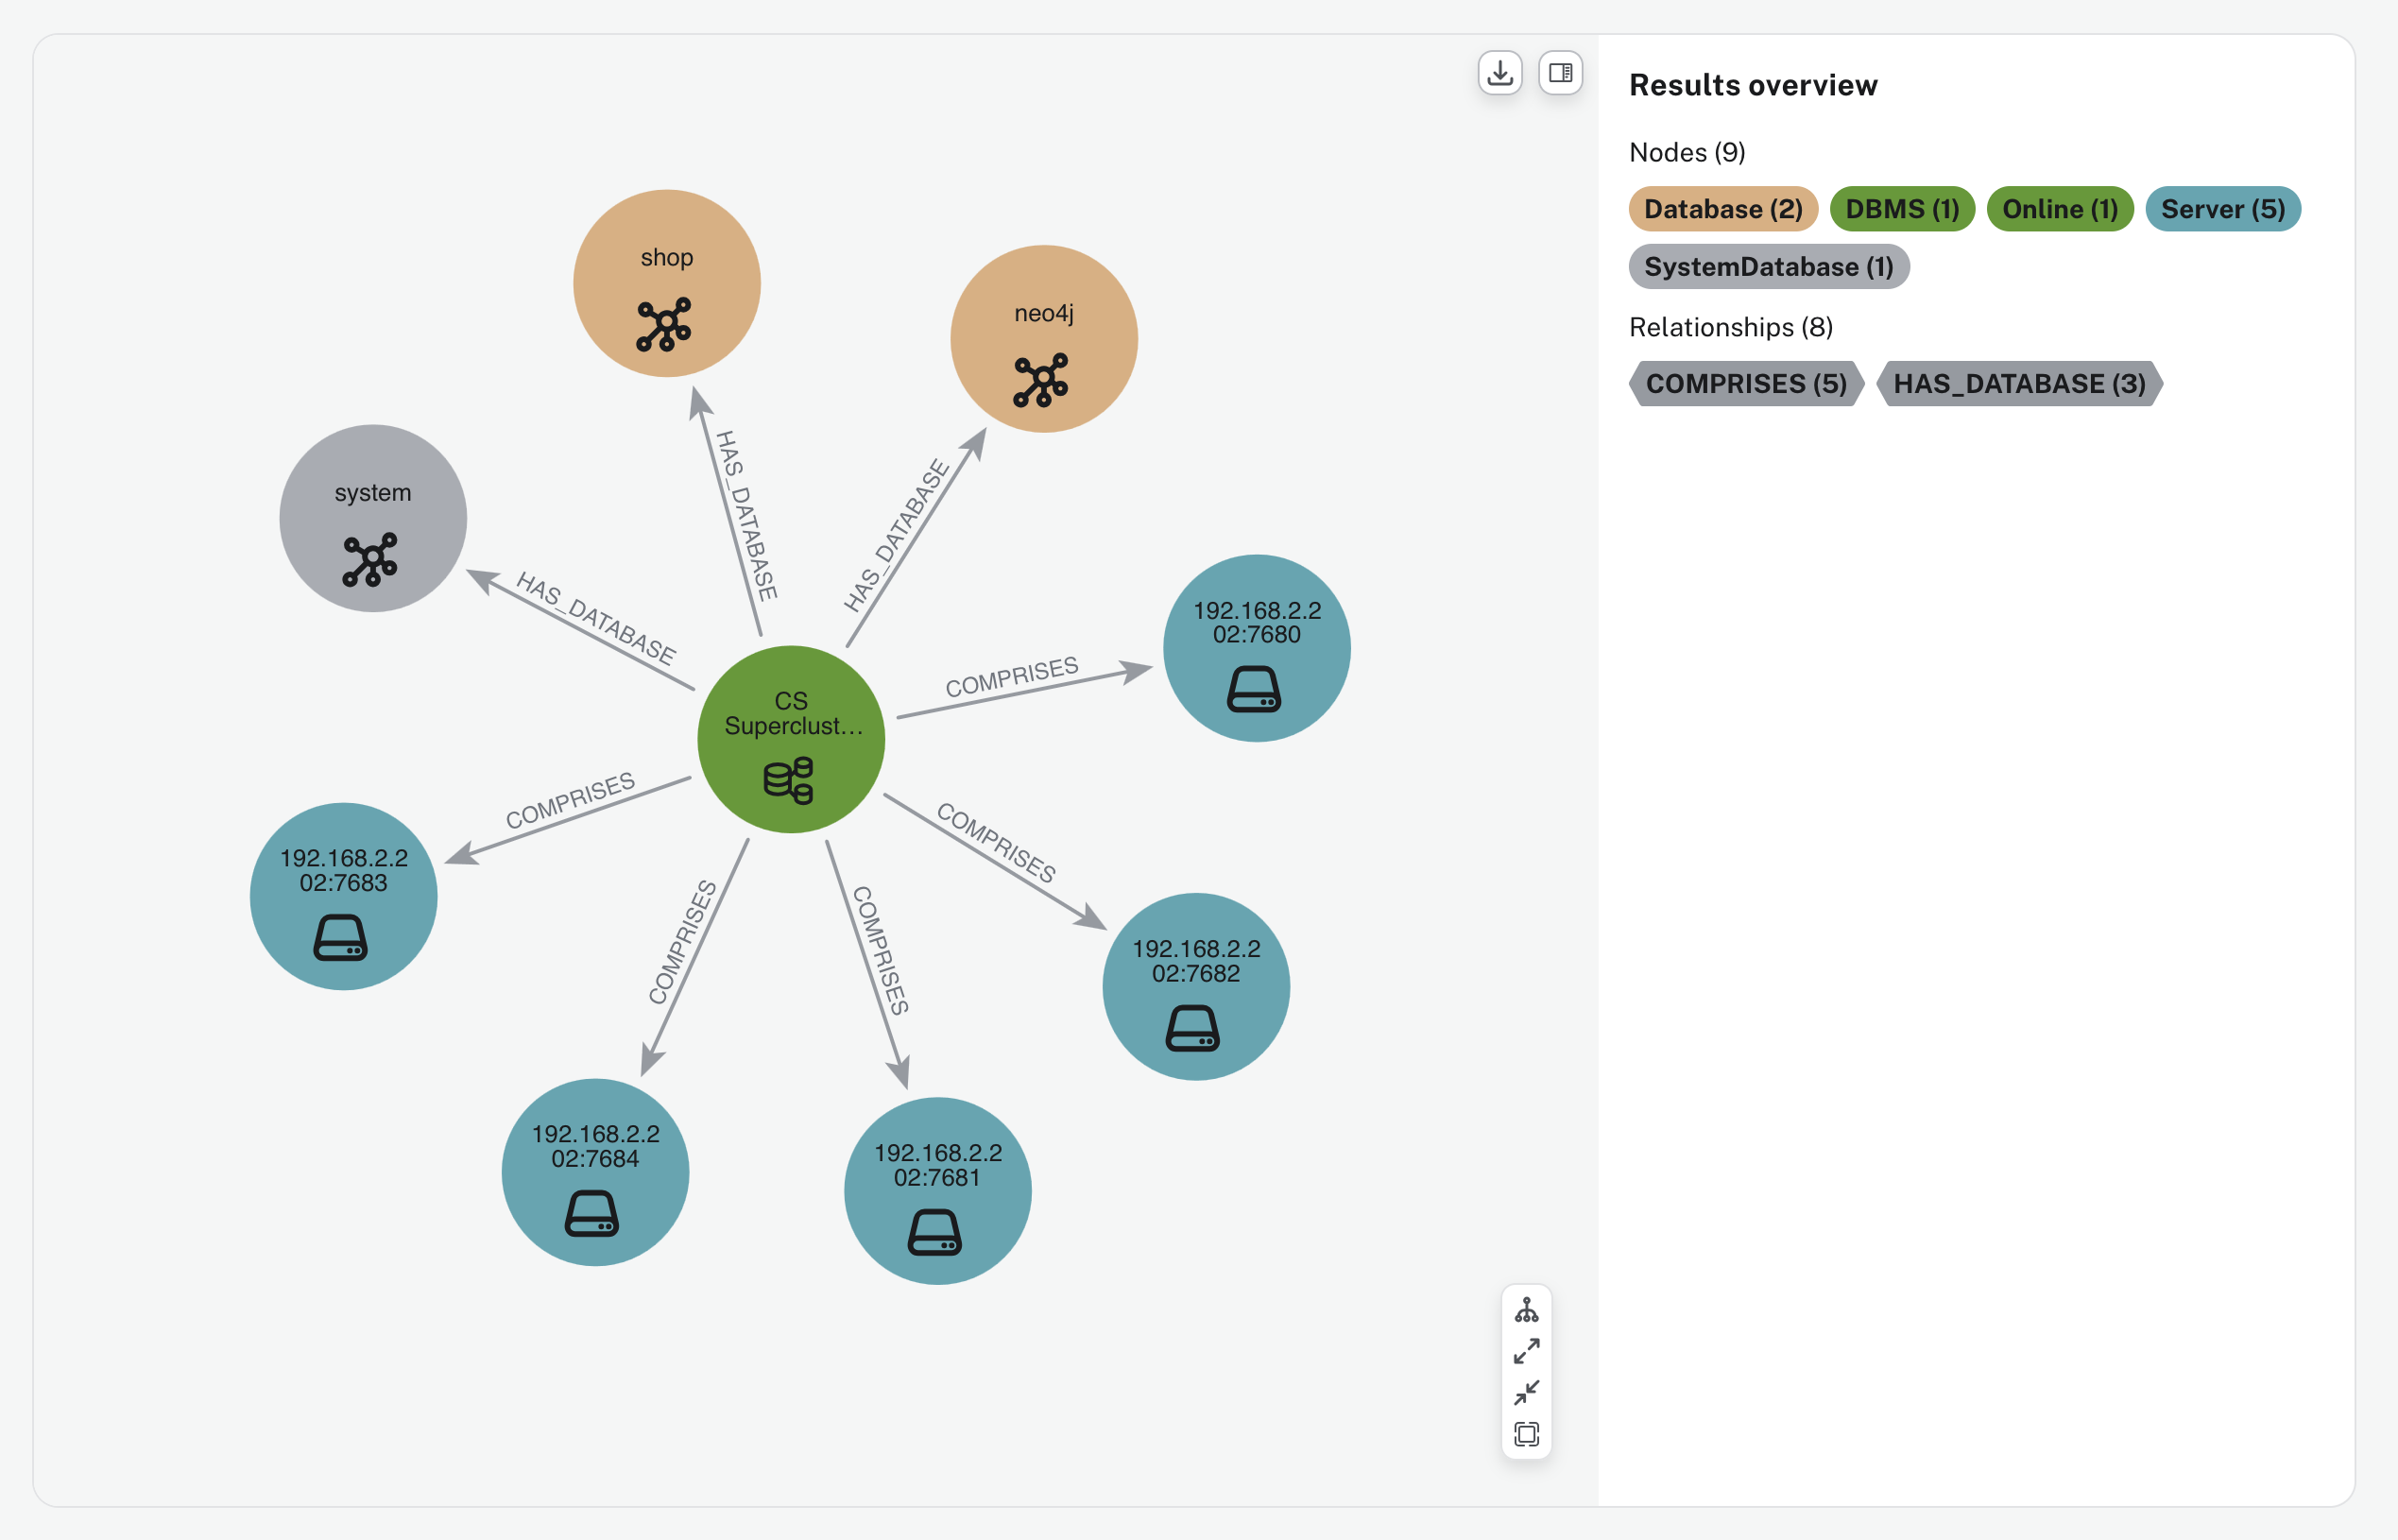
Task: Click the zoom out arrows icon
Action: 1526,1392
